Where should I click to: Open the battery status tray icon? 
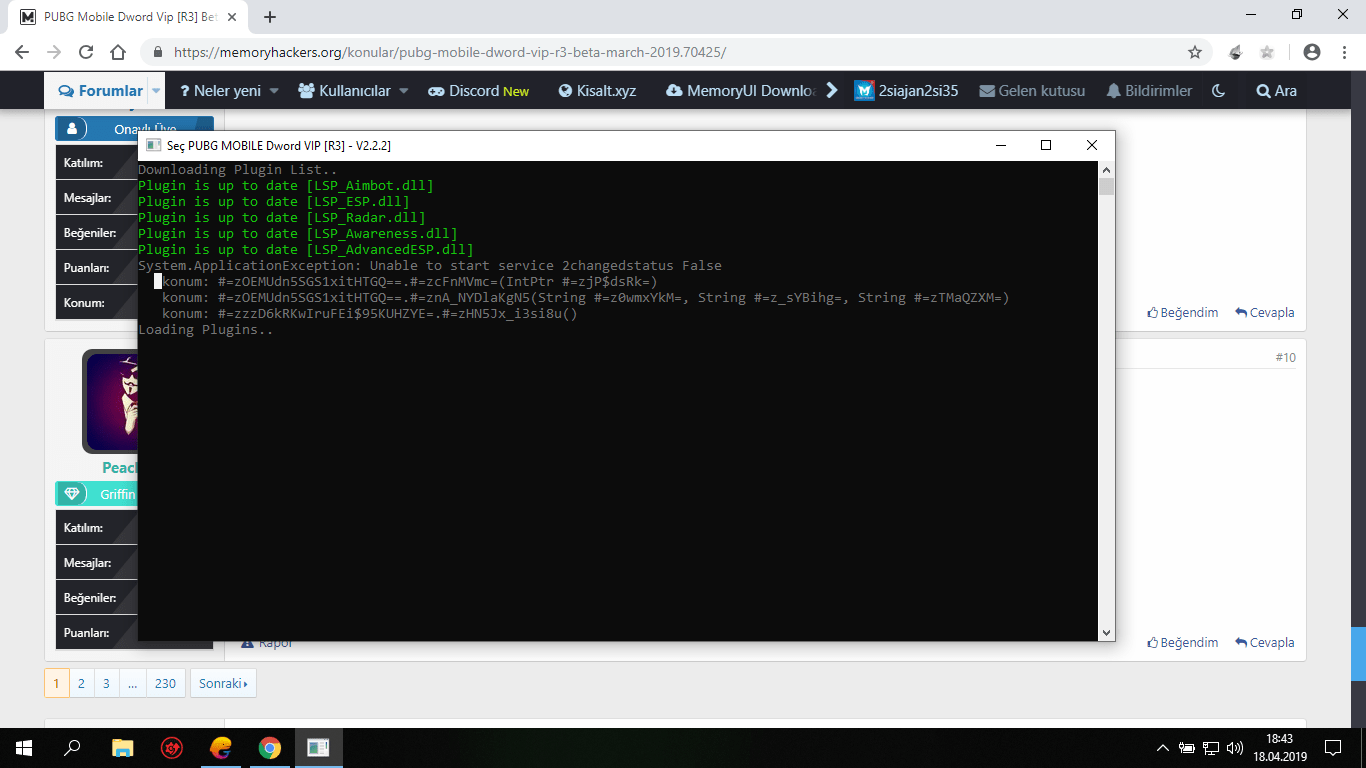point(1187,747)
